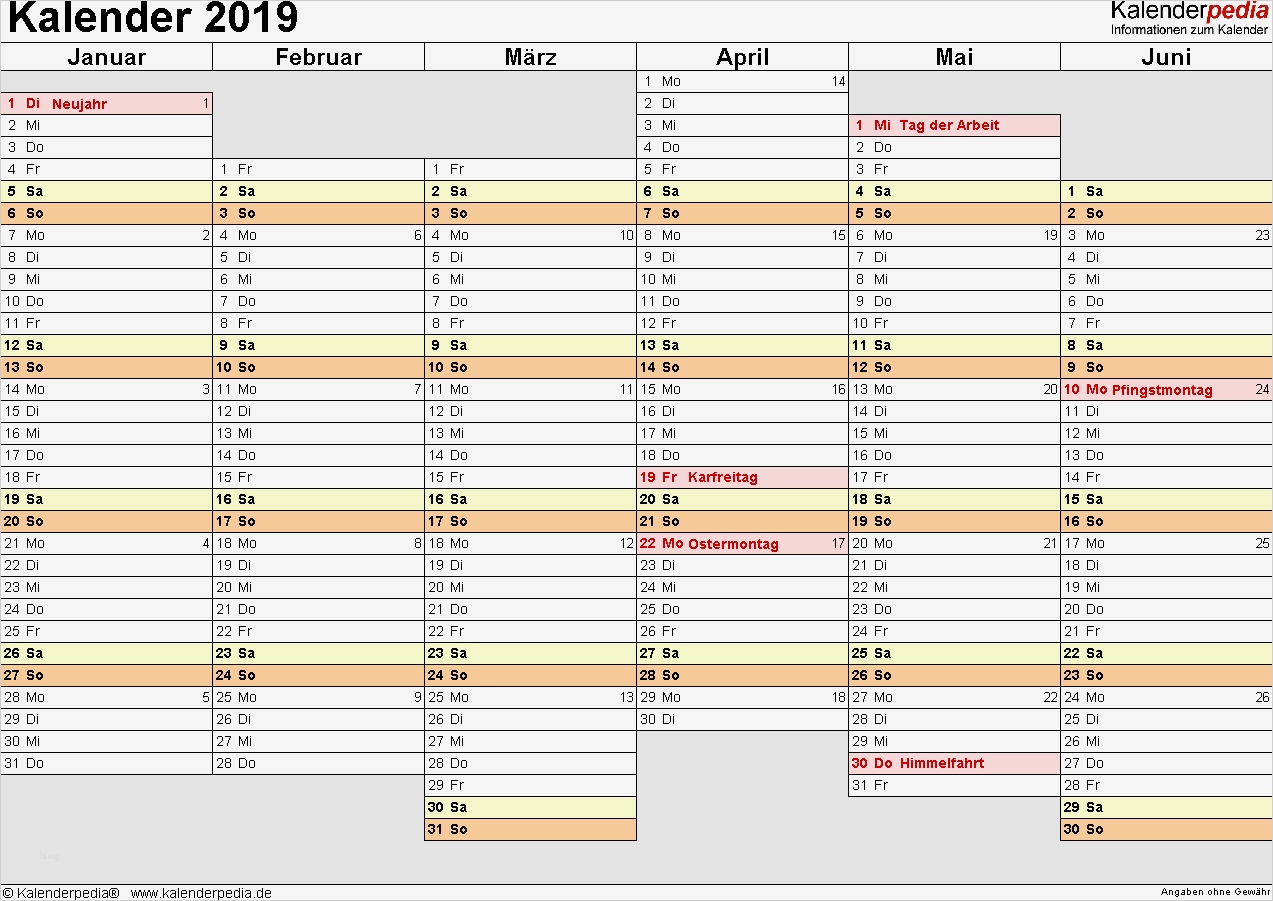Select Sunday 31 March cell
The image size is (1273, 901).
530,829
